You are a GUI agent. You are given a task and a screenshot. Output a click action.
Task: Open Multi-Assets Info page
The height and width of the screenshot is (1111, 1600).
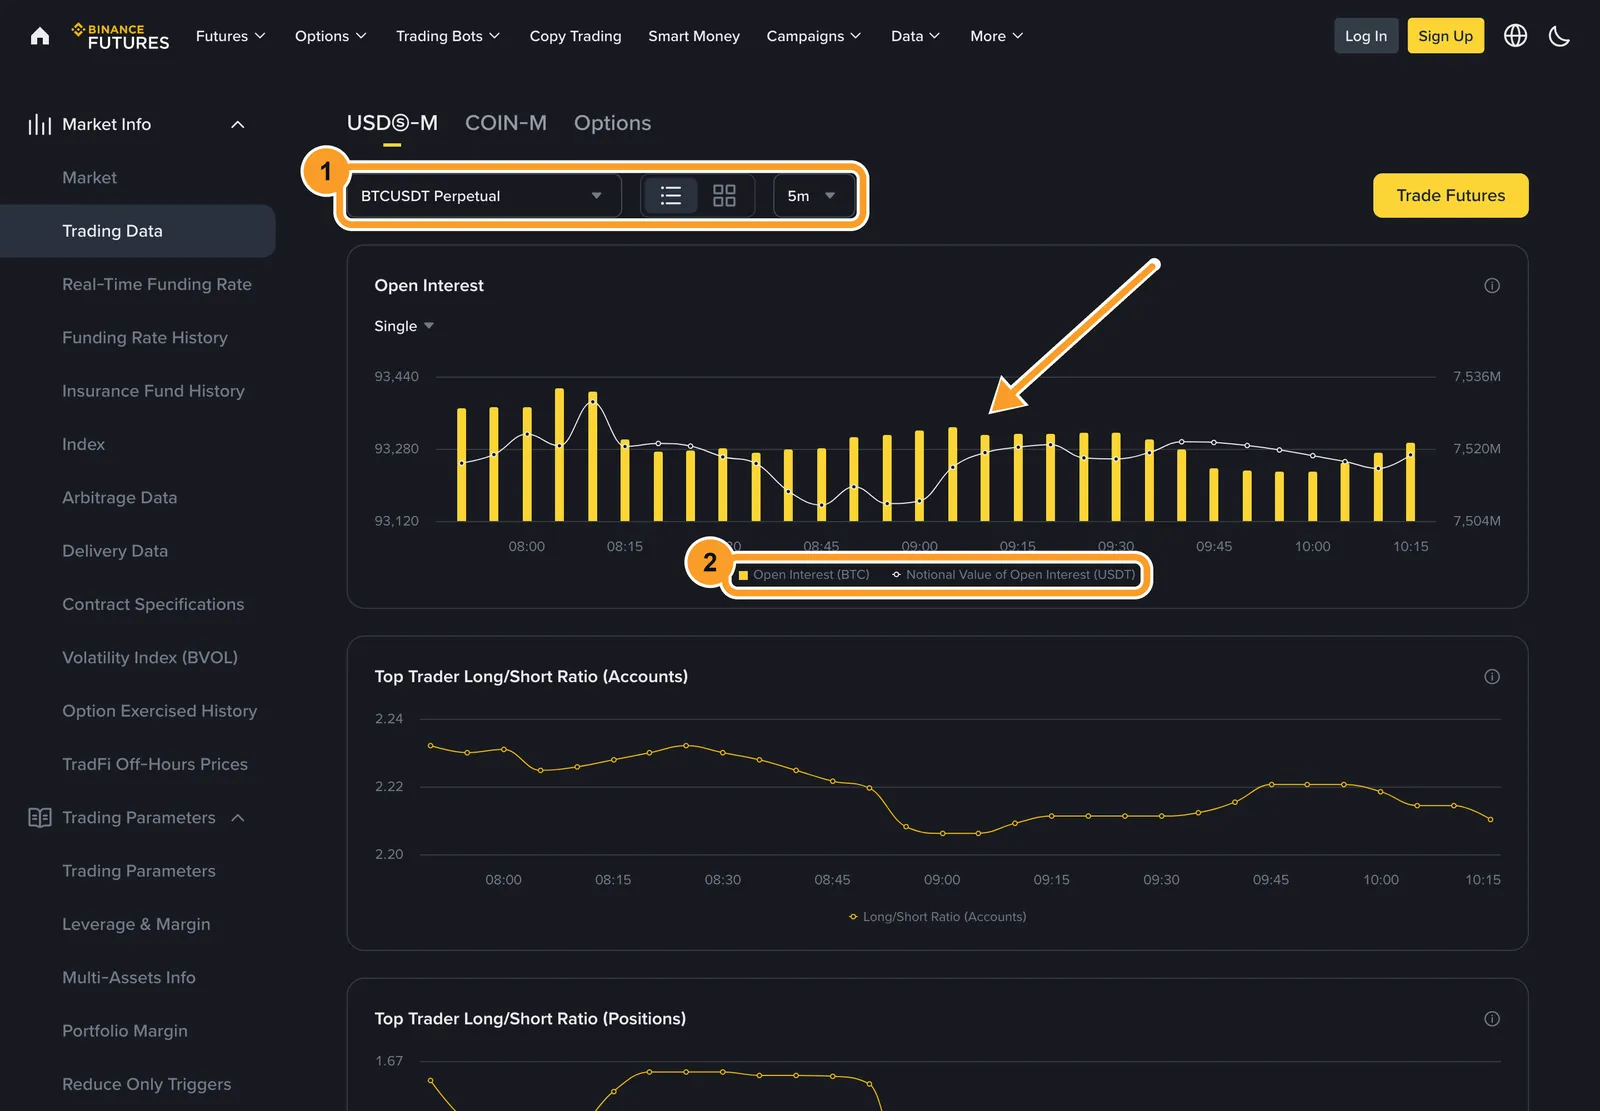[129, 978]
